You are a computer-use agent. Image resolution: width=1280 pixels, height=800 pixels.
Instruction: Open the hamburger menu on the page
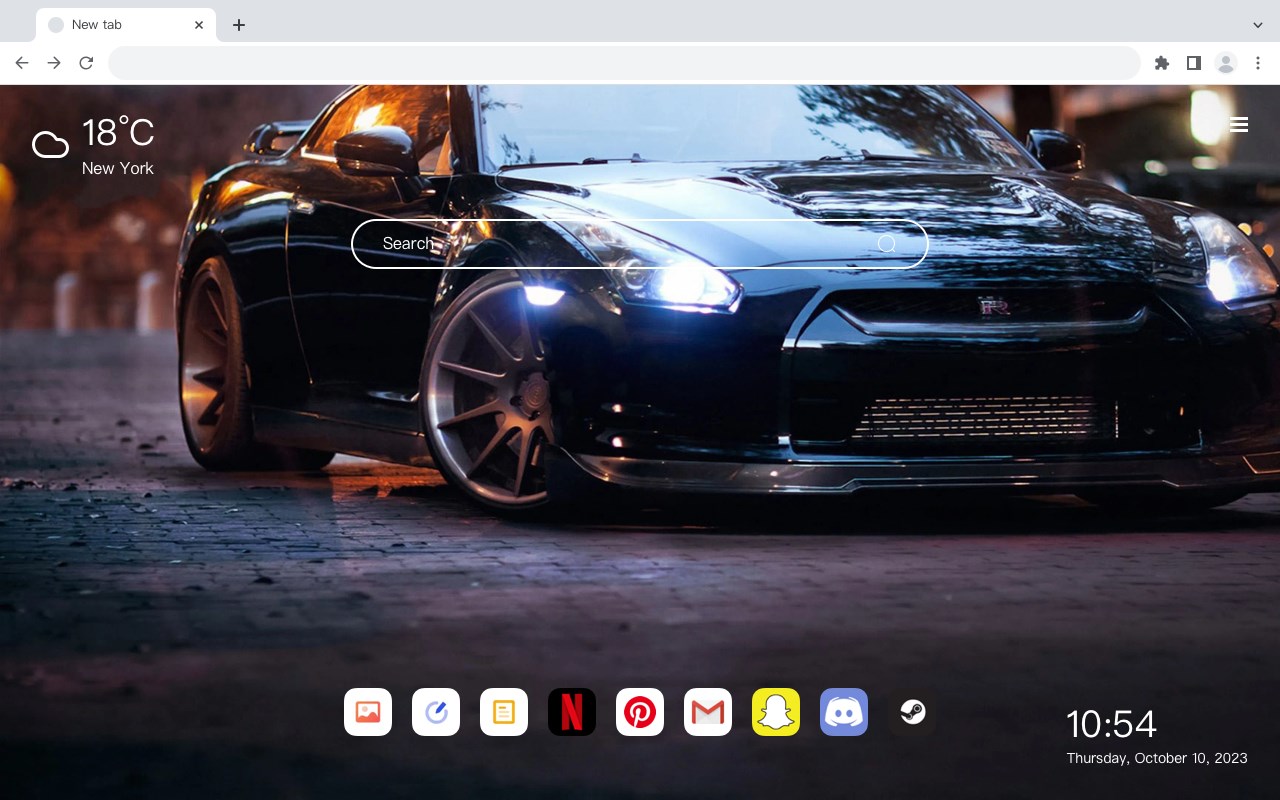[x=1239, y=125]
